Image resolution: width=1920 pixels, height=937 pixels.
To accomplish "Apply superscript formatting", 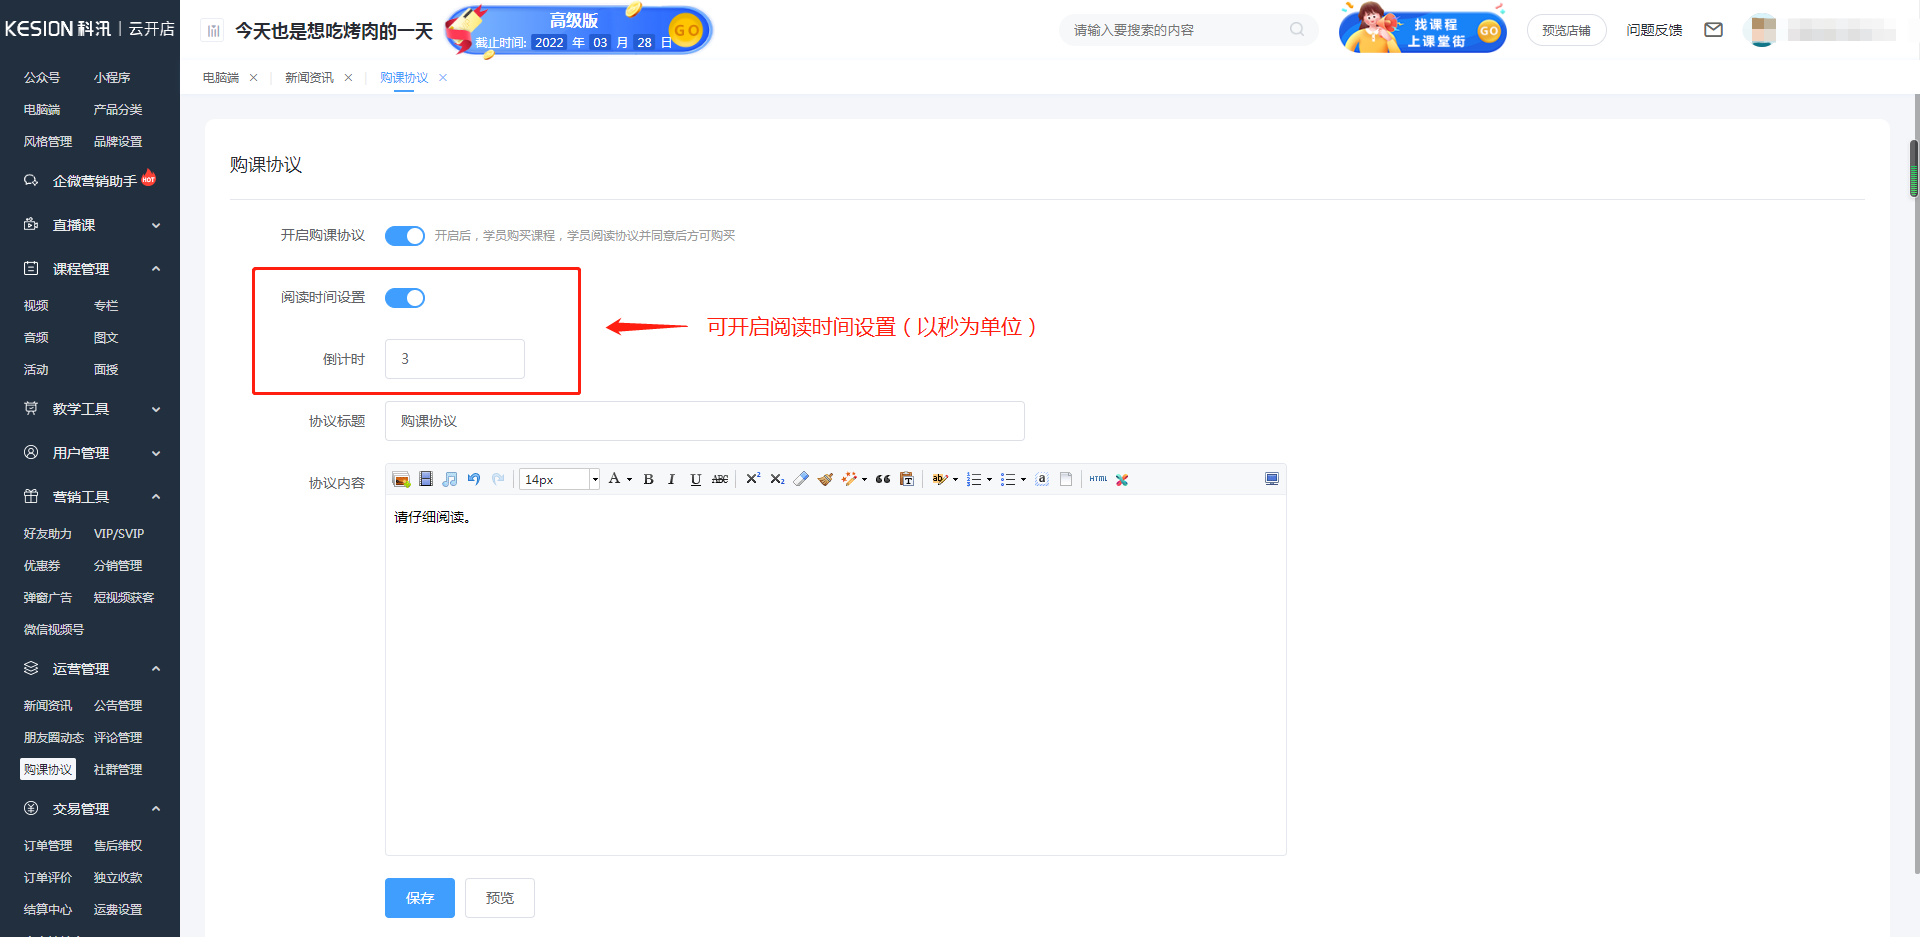I will [753, 479].
